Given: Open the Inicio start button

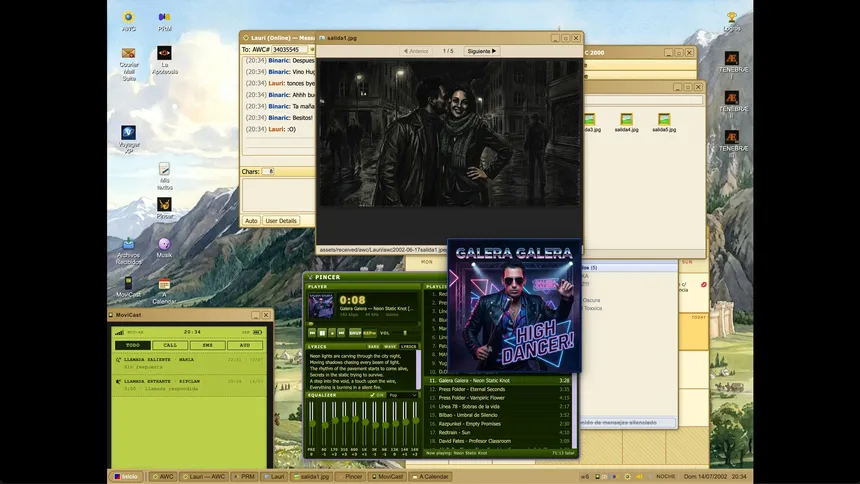Looking at the screenshot, I should pyautogui.click(x=126, y=477).
